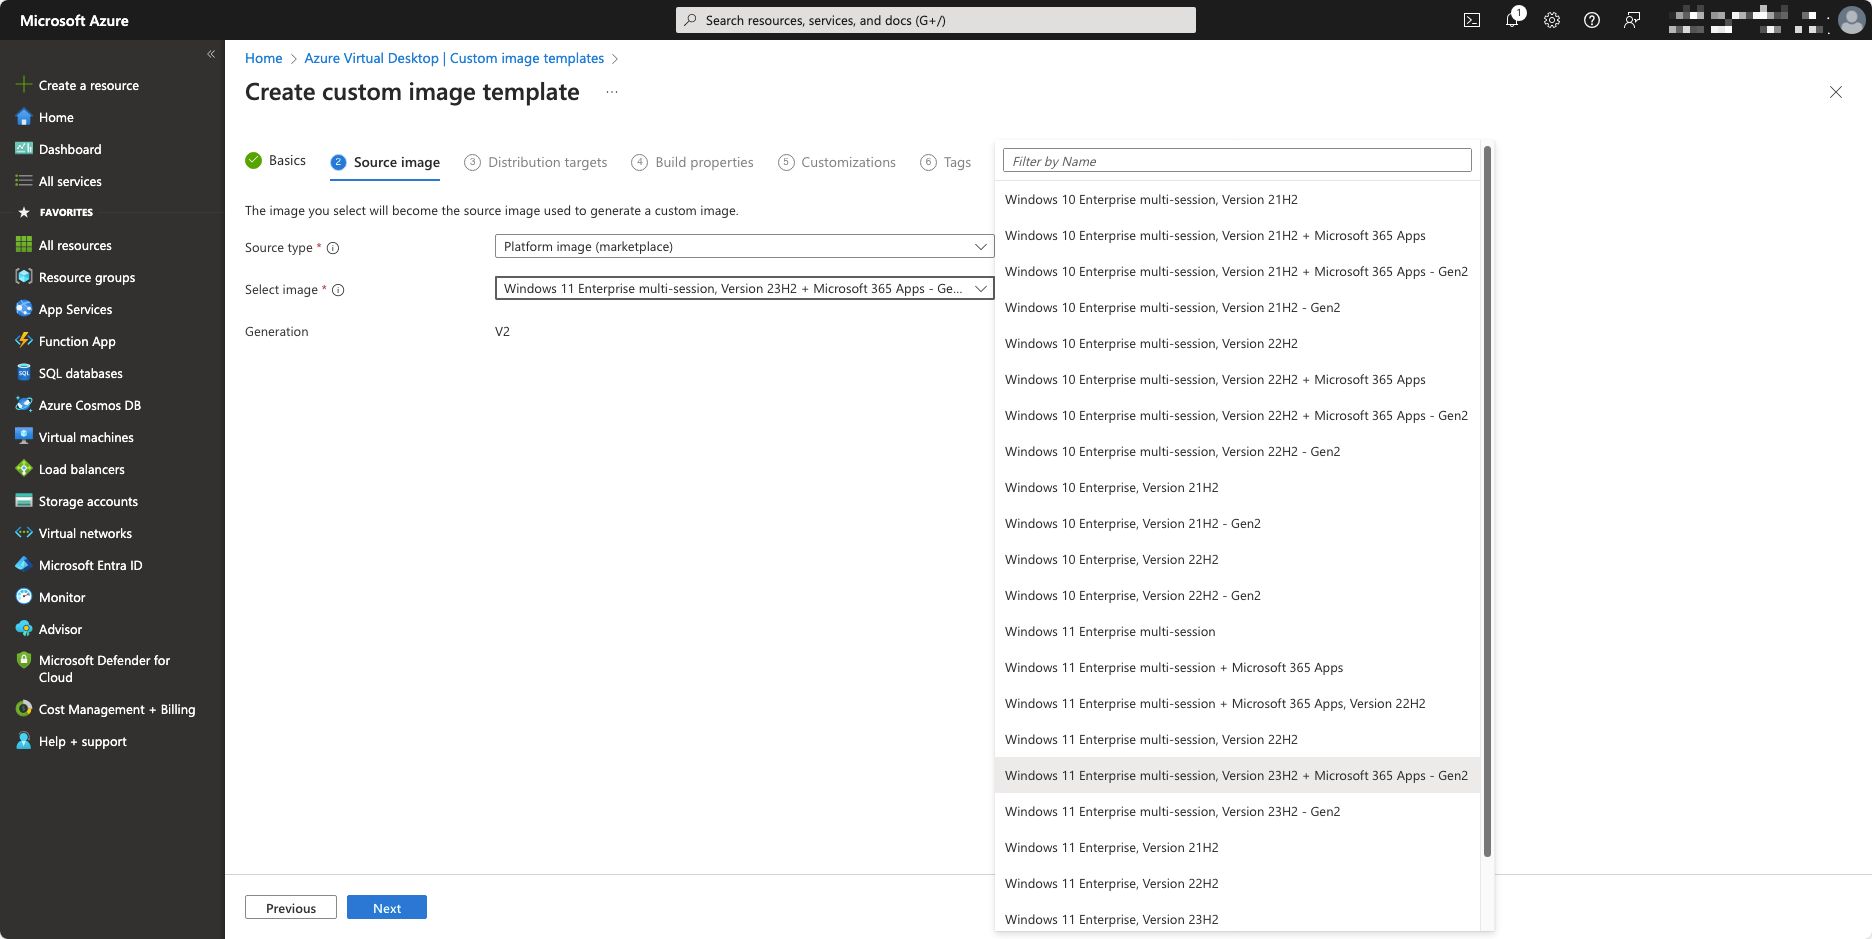Click the Previous button
This screenshot has width=1872, height=939.
(x=291, y=907)
